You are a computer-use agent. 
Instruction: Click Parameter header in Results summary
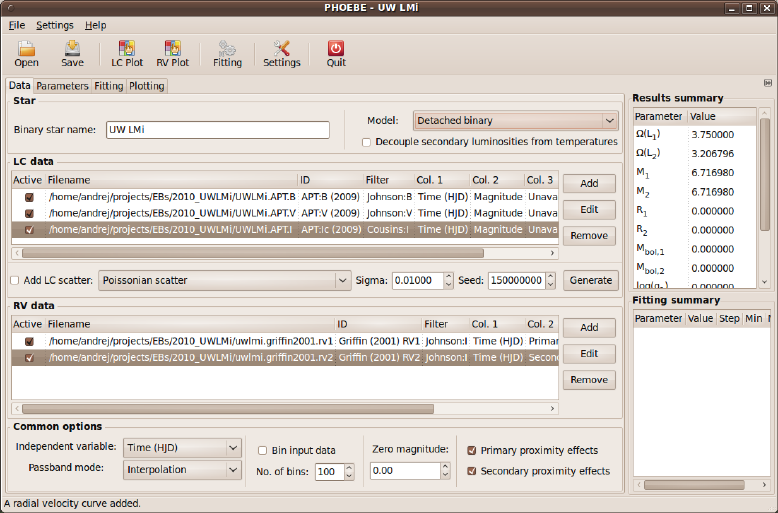pos(660,117)
